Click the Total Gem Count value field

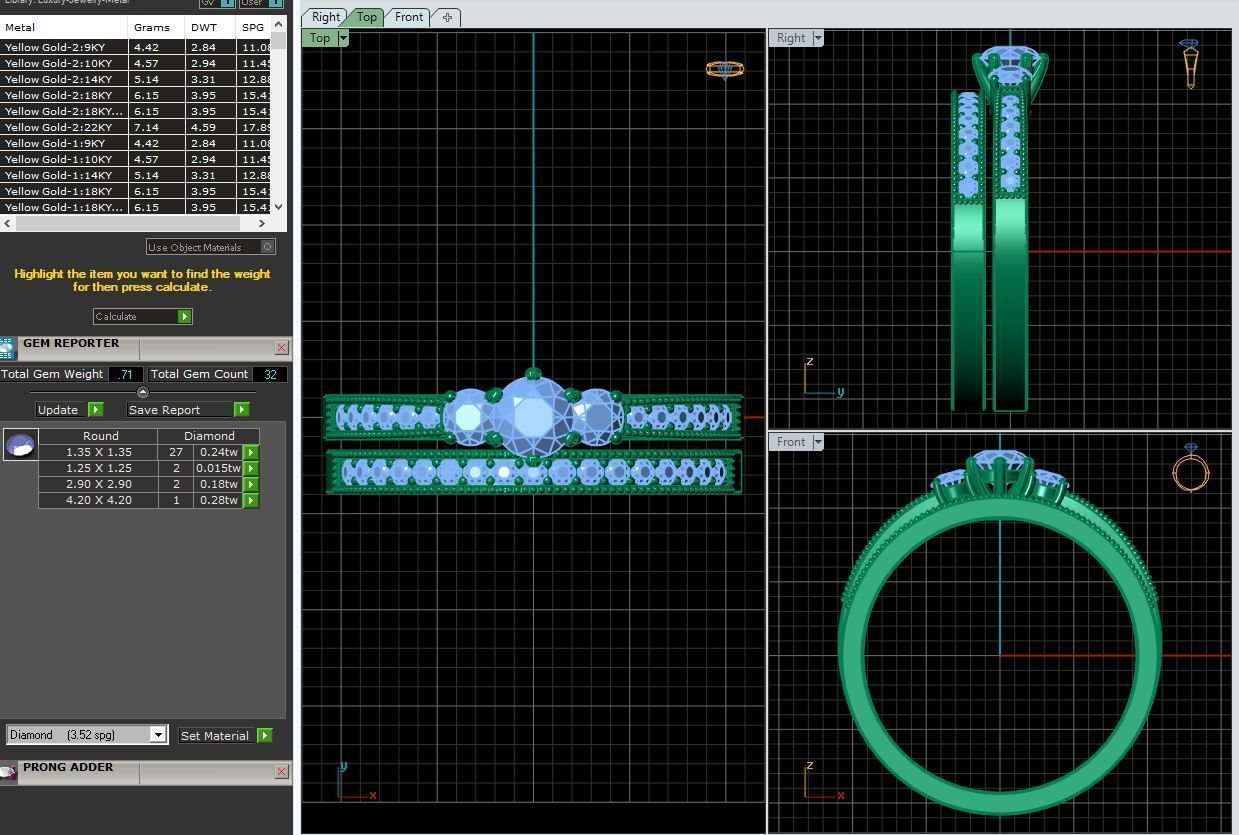tap(270, 374)
